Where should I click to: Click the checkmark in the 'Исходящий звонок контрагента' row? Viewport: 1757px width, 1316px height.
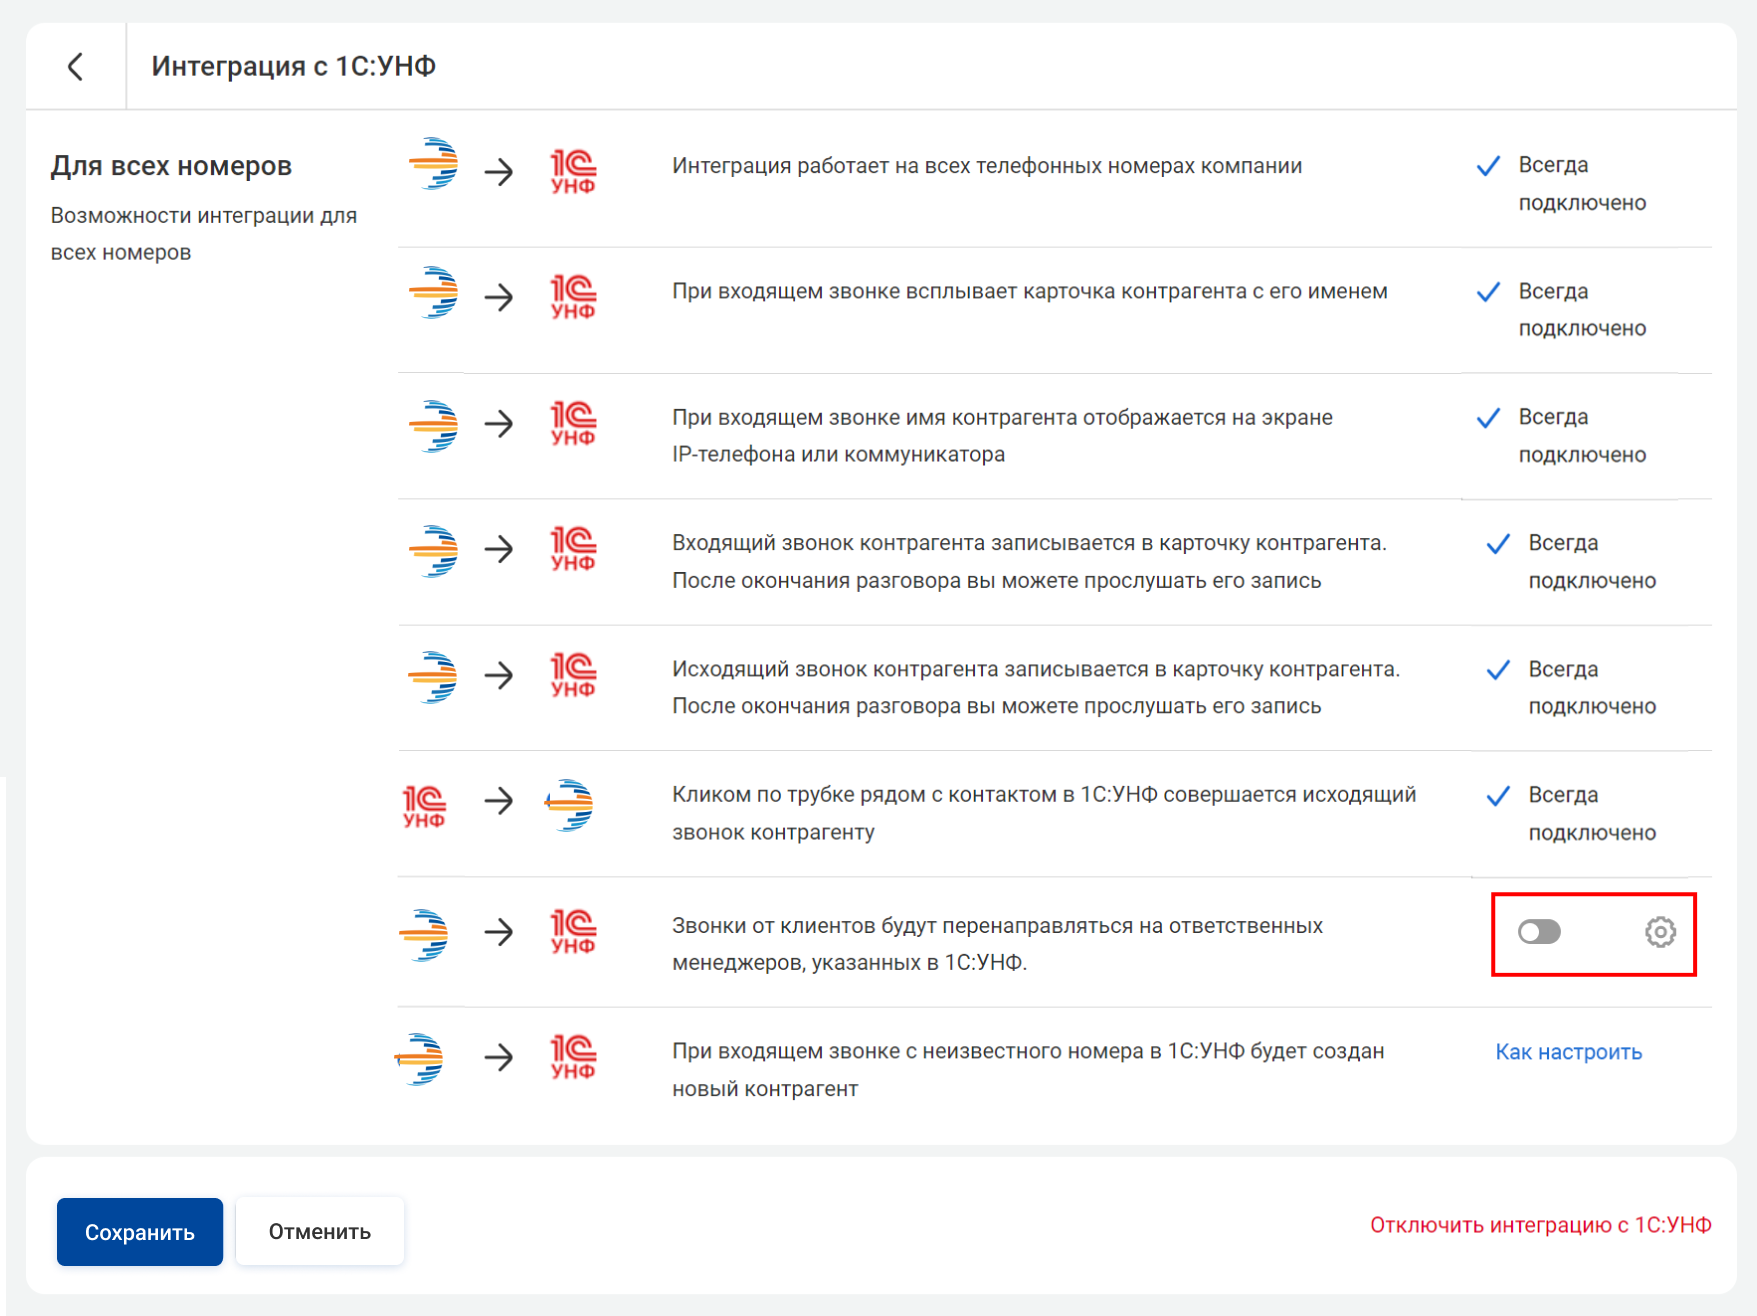coord(1498,670)
